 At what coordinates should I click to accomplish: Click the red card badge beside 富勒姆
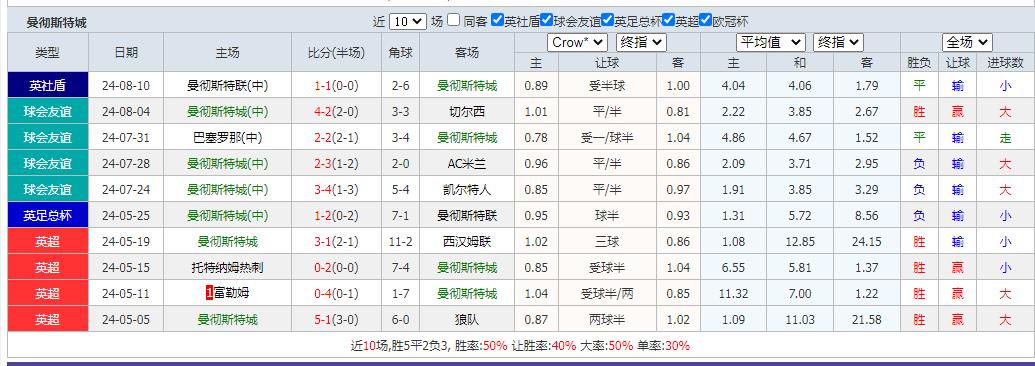point(209,293)
